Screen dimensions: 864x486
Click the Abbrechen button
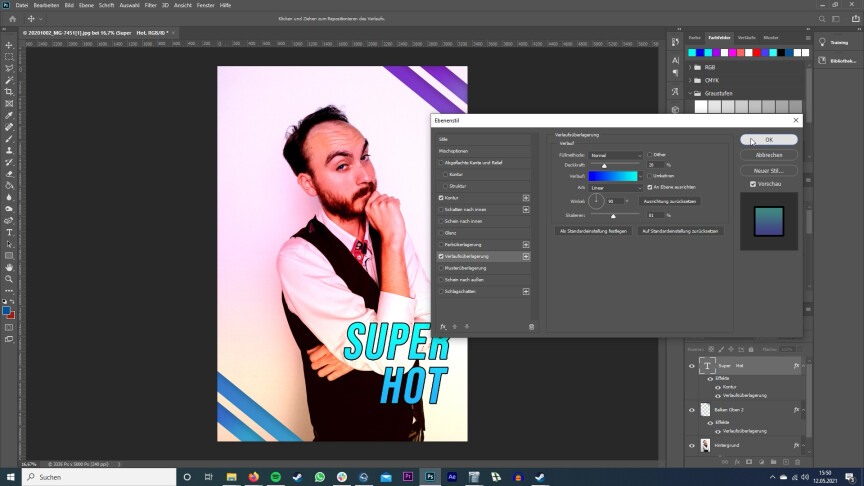768,155
